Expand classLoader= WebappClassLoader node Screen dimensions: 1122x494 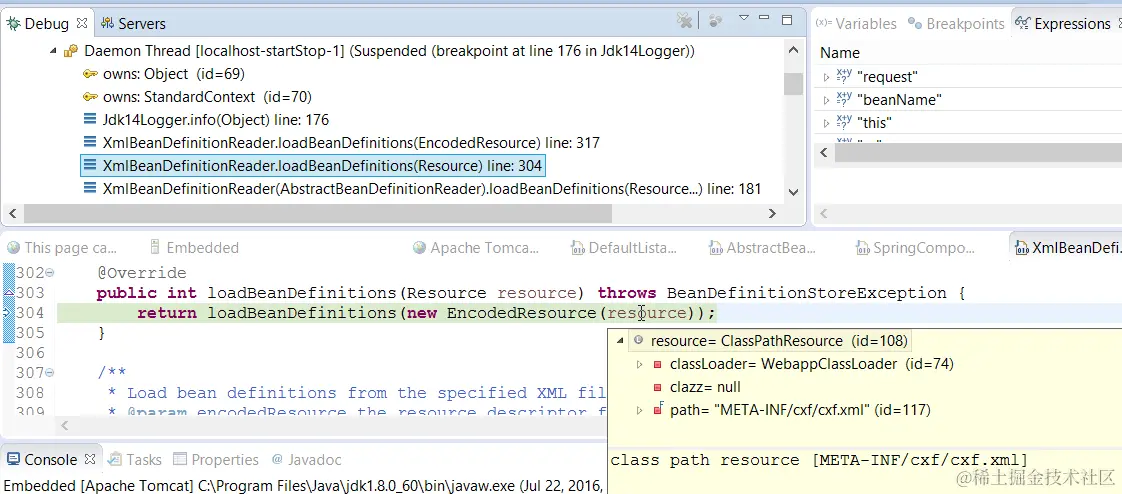[x=640, y=364]
